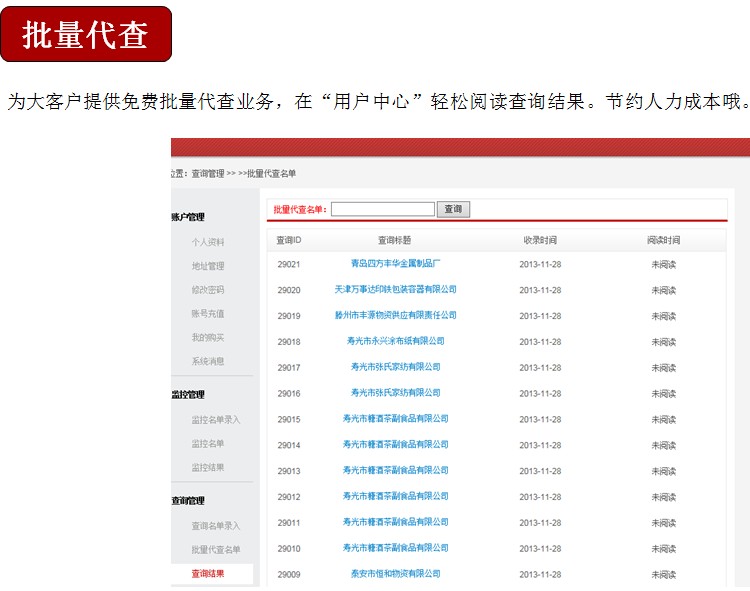The width and height of the screenshot is (750, 591).
Task: Open the 青岛四方丰华金属制品厂 link
Action: coord(396,263)
